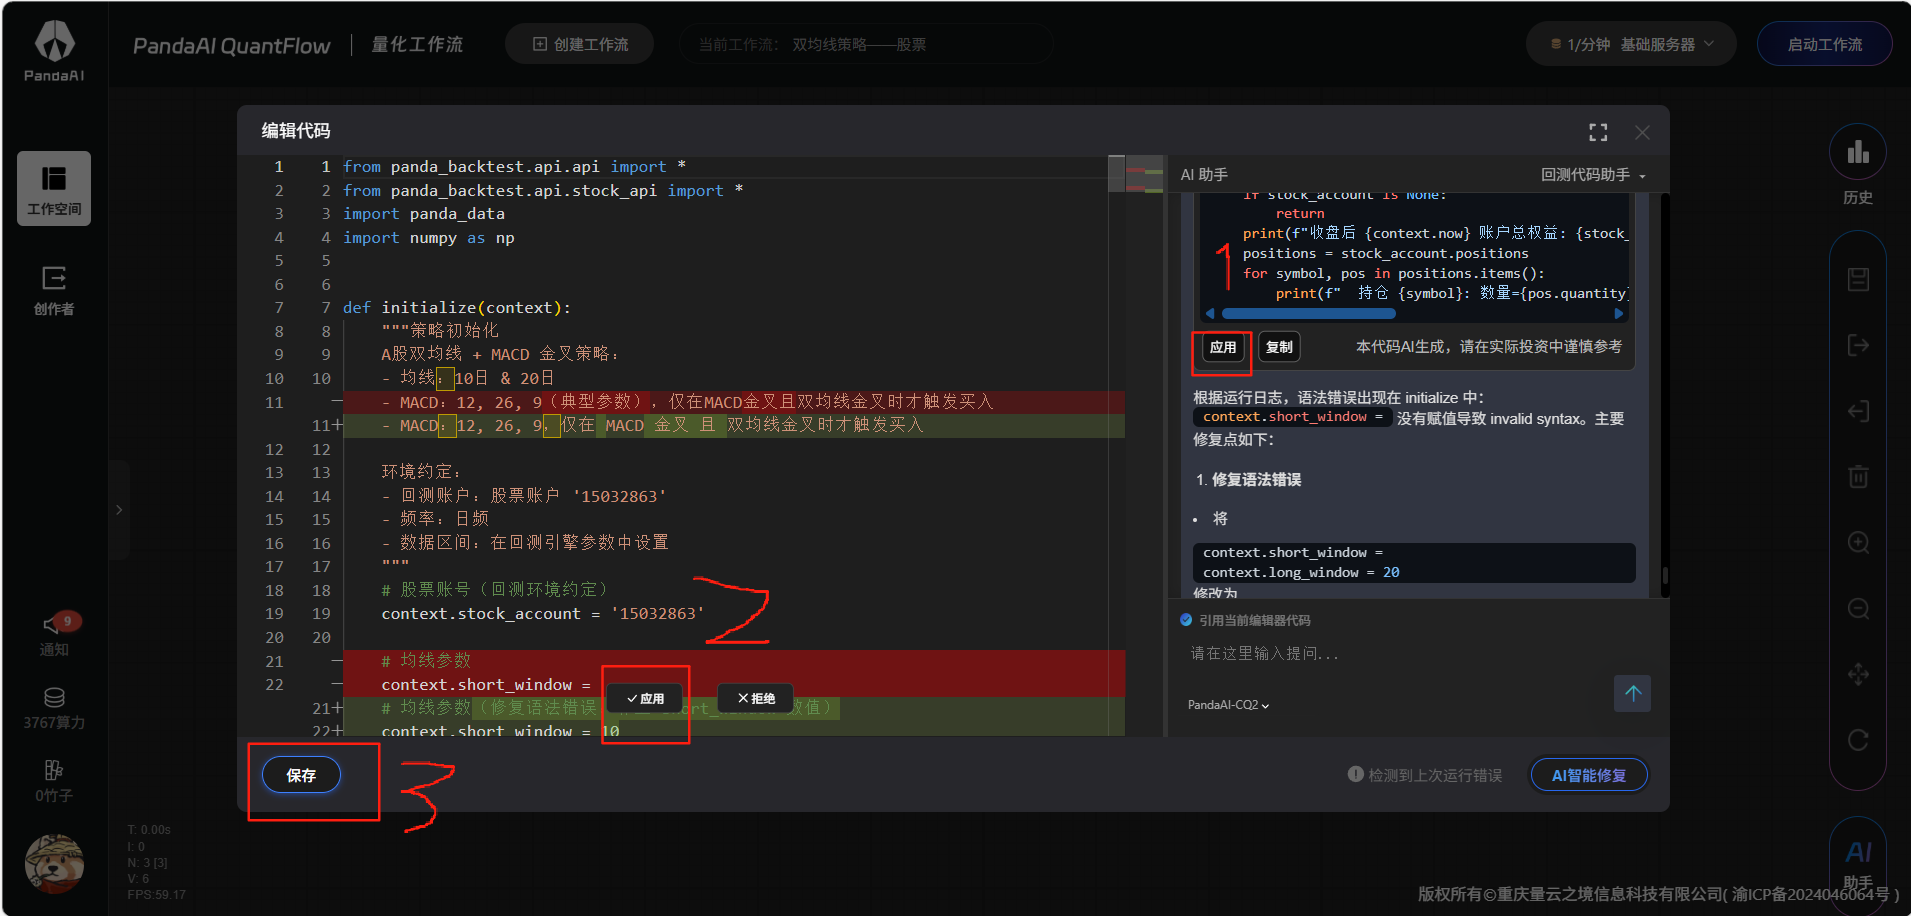The image size is (1911, 916).
Task: Open the AI 助手 button at bottom right
Action: 1858,866
